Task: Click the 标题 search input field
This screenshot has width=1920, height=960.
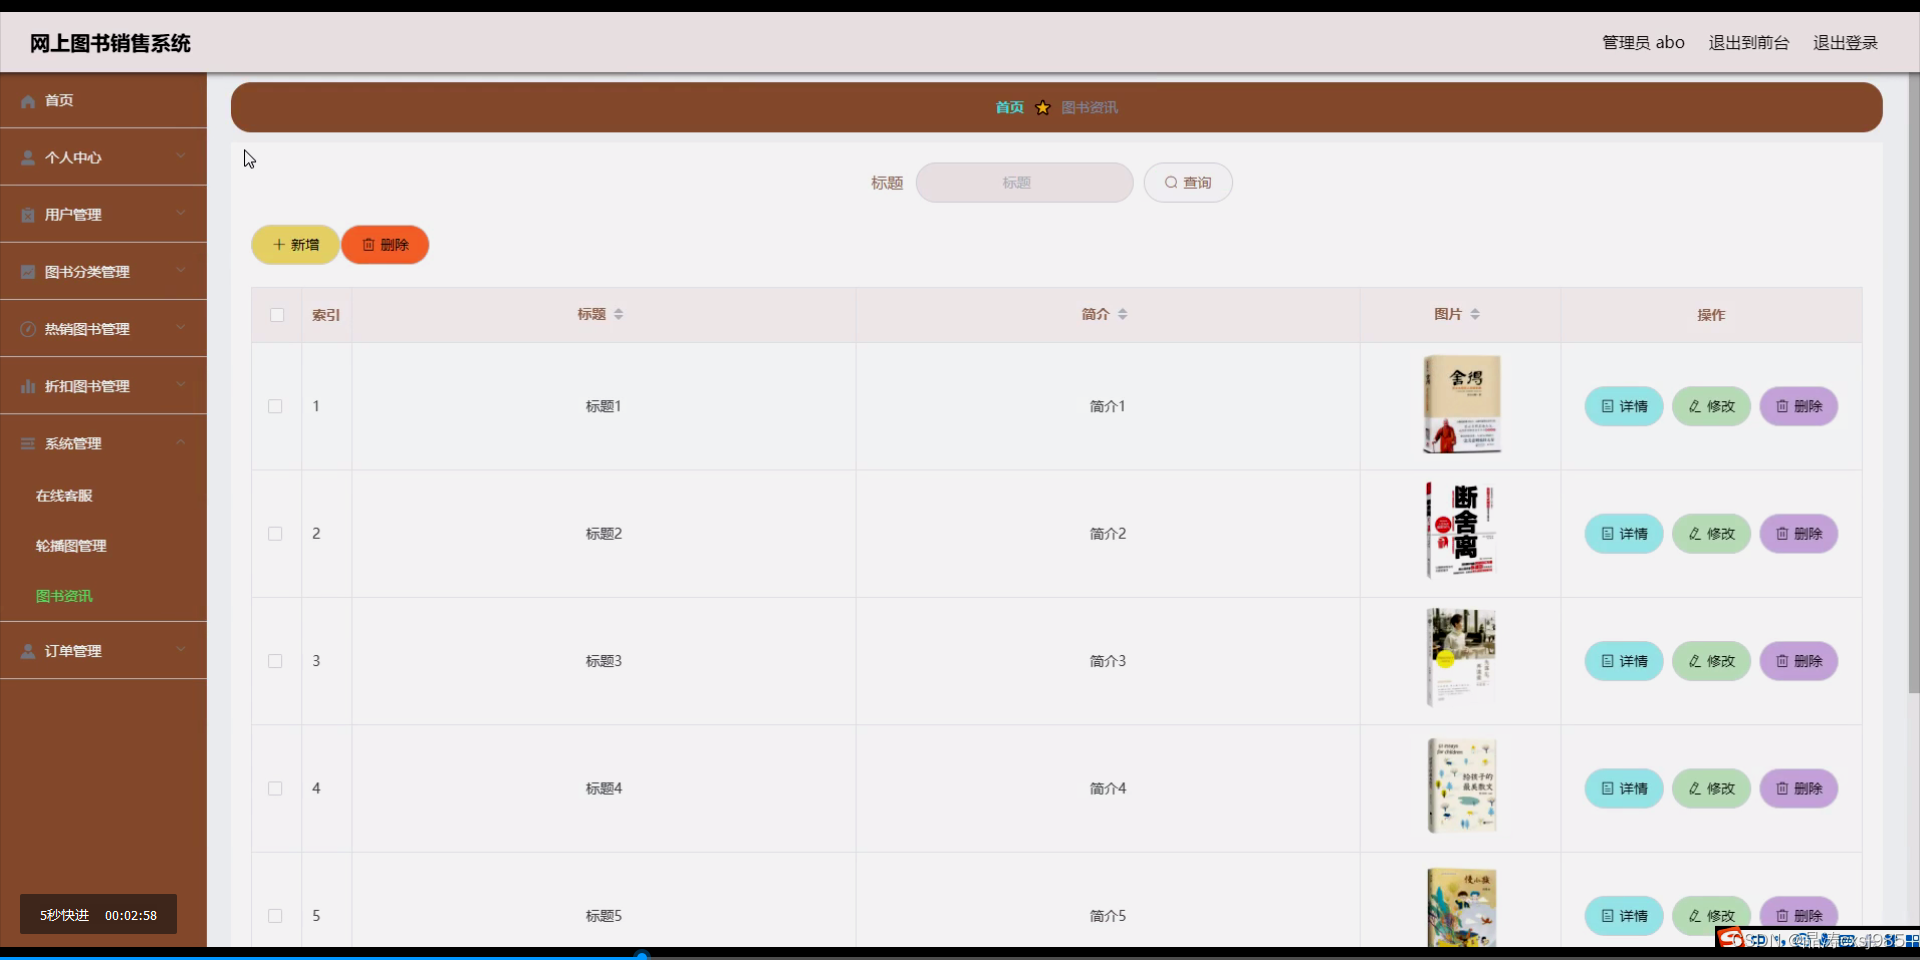Action: point(1025,183)
